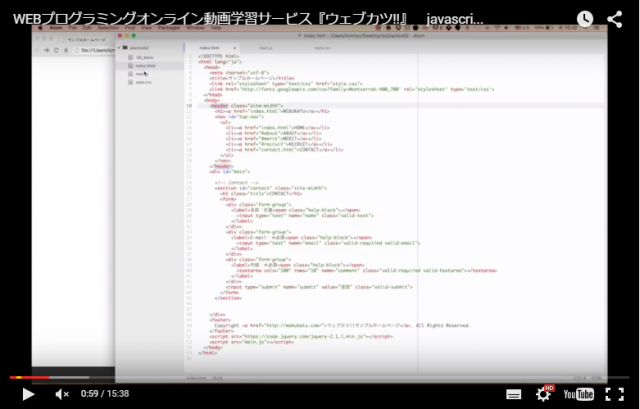Image resolution: width=640 pixels, height=409 pixels.
Task: Click the 0:59 / 15:38 time display
Action: (105, 394)
